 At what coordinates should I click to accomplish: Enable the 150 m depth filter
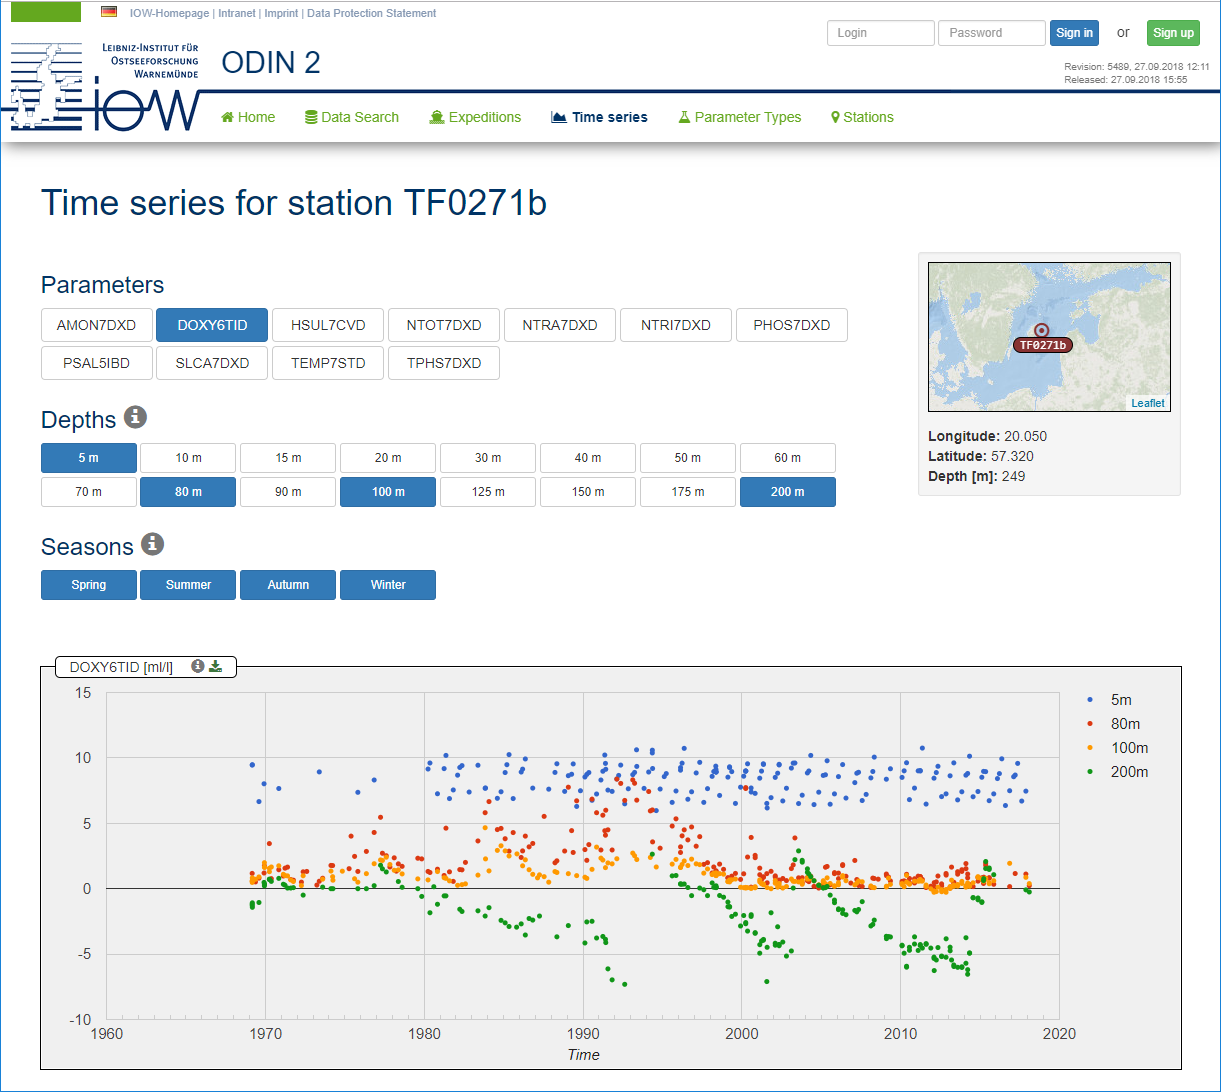(x=588, y=492)
